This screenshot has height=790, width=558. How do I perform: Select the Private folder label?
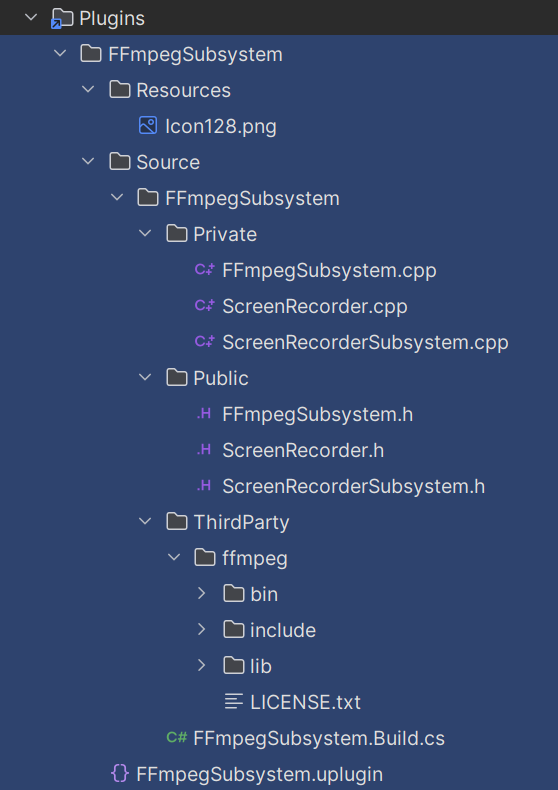click(225, 235)
